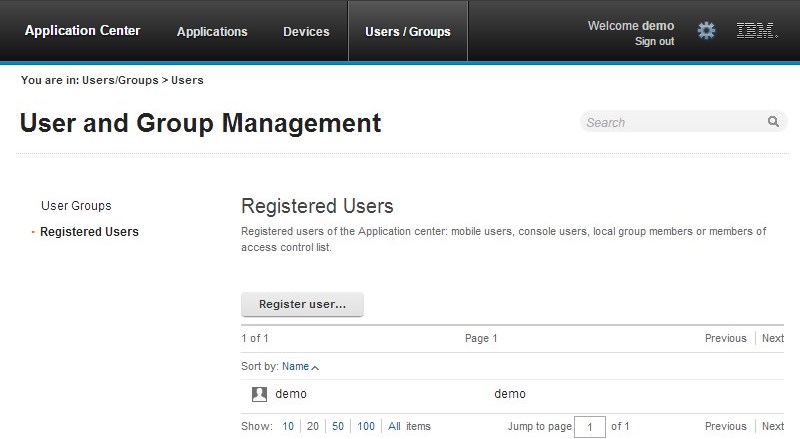
Task: Click the Welcome demo text
Action: [x=631, y=26]
